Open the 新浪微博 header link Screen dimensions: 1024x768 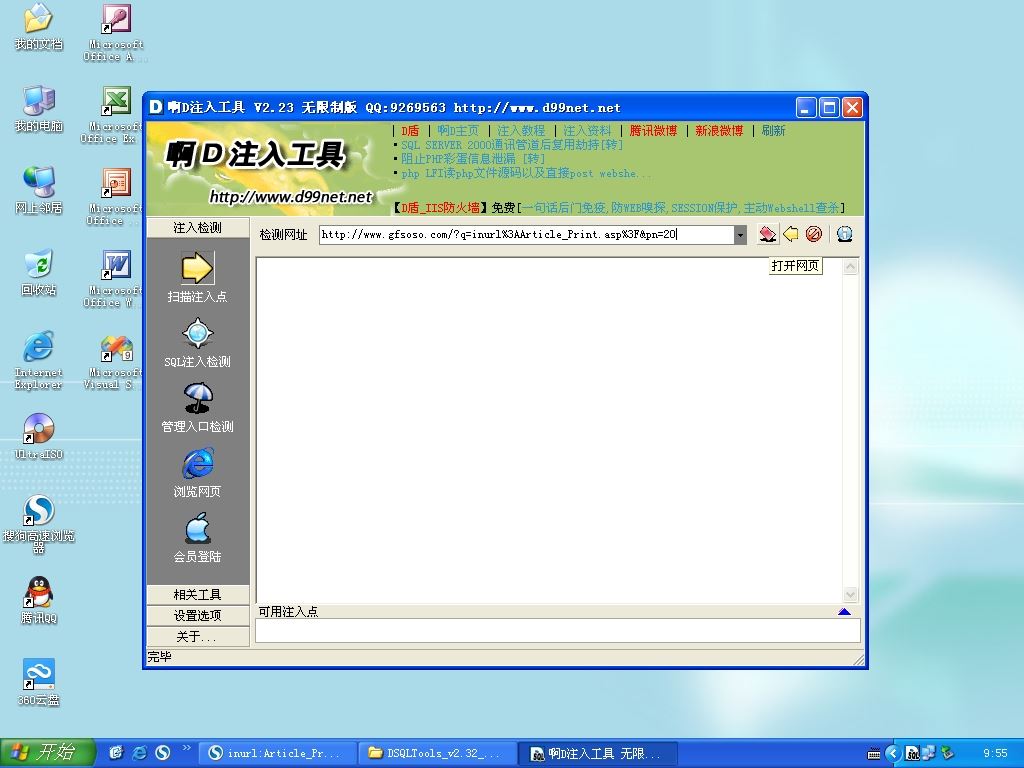719,131
